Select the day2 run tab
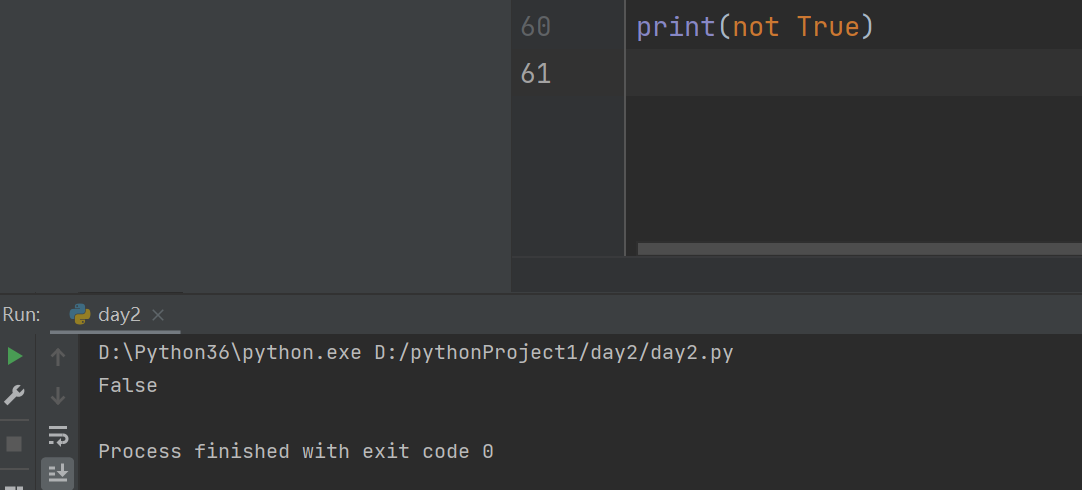Viewport: 1082px width, 490px height. 119,314
